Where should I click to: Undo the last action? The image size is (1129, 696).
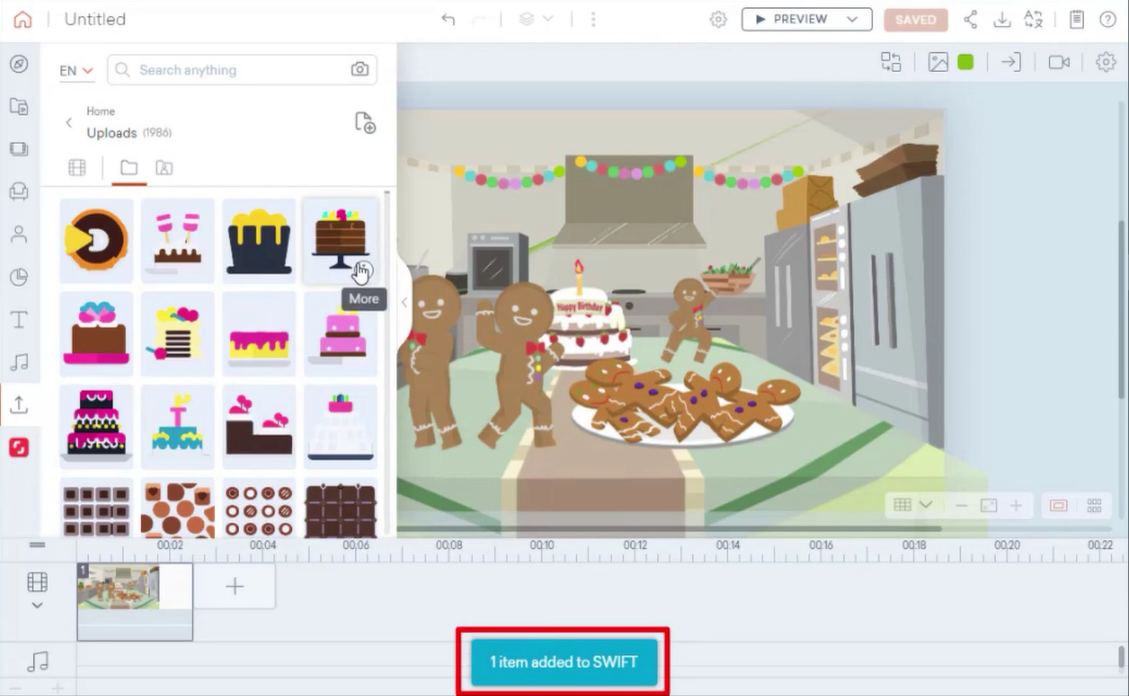448,19
